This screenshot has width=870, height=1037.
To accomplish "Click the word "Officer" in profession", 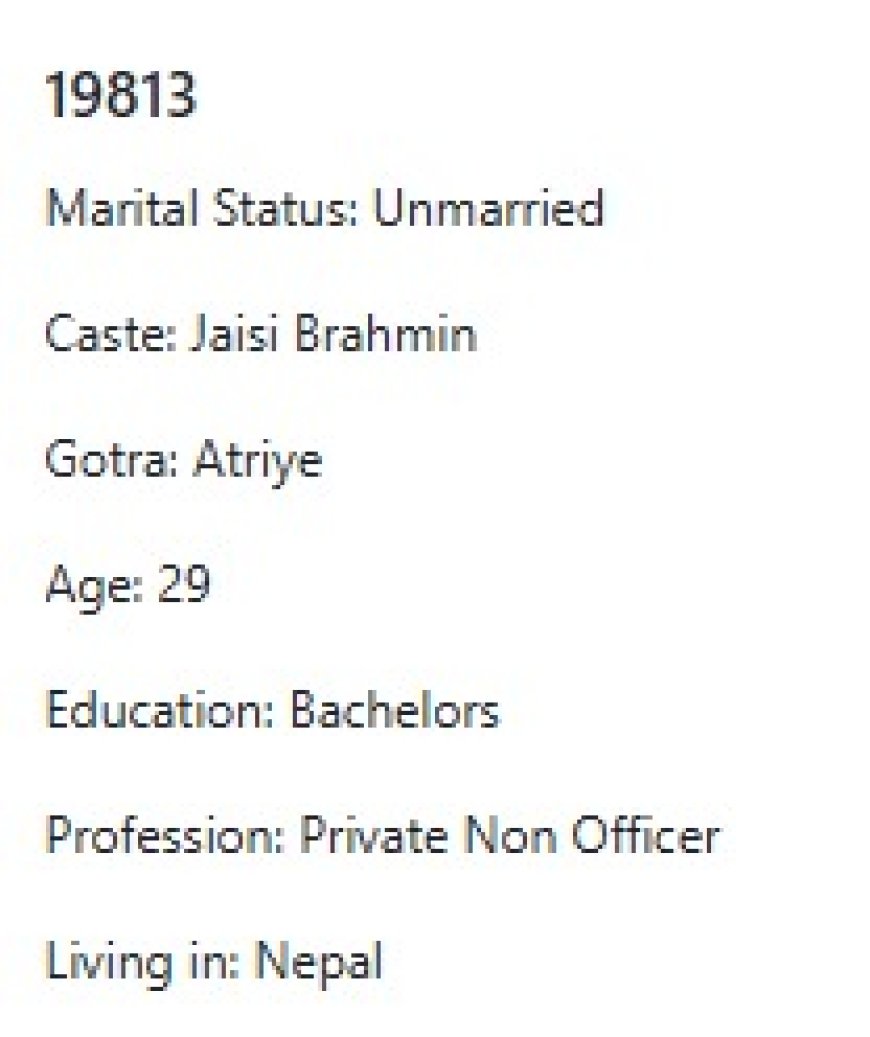I will pos(644,836).
